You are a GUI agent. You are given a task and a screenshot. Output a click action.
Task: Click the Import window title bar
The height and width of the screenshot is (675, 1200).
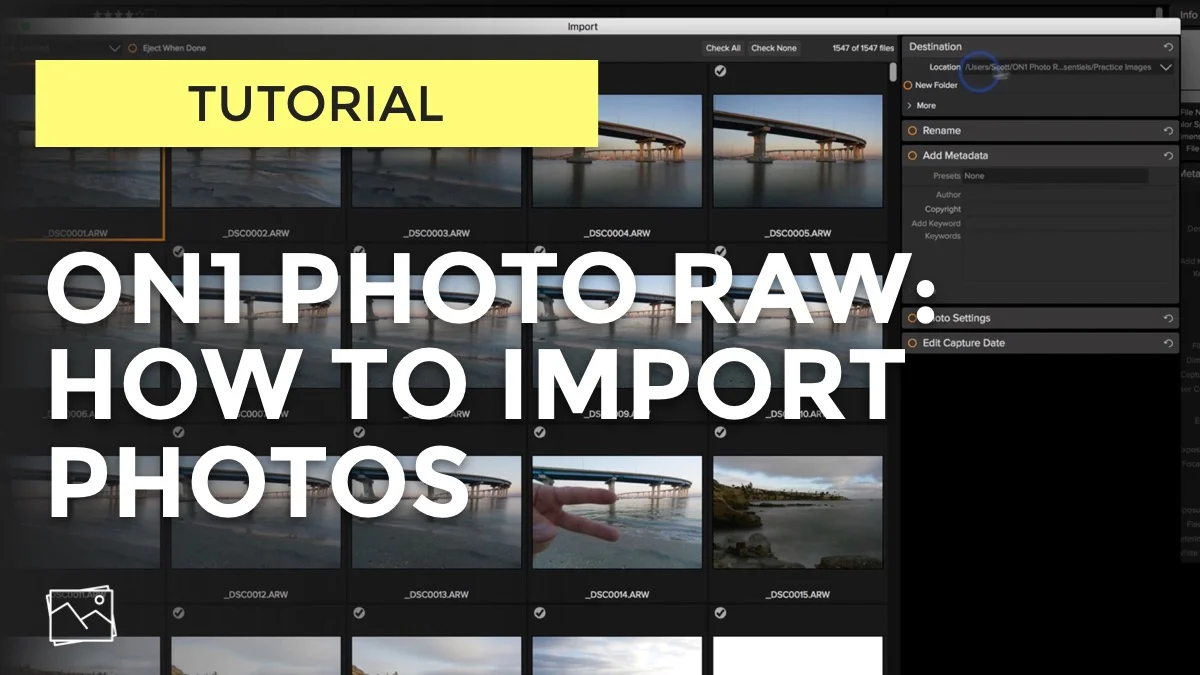tap(583, 26)
